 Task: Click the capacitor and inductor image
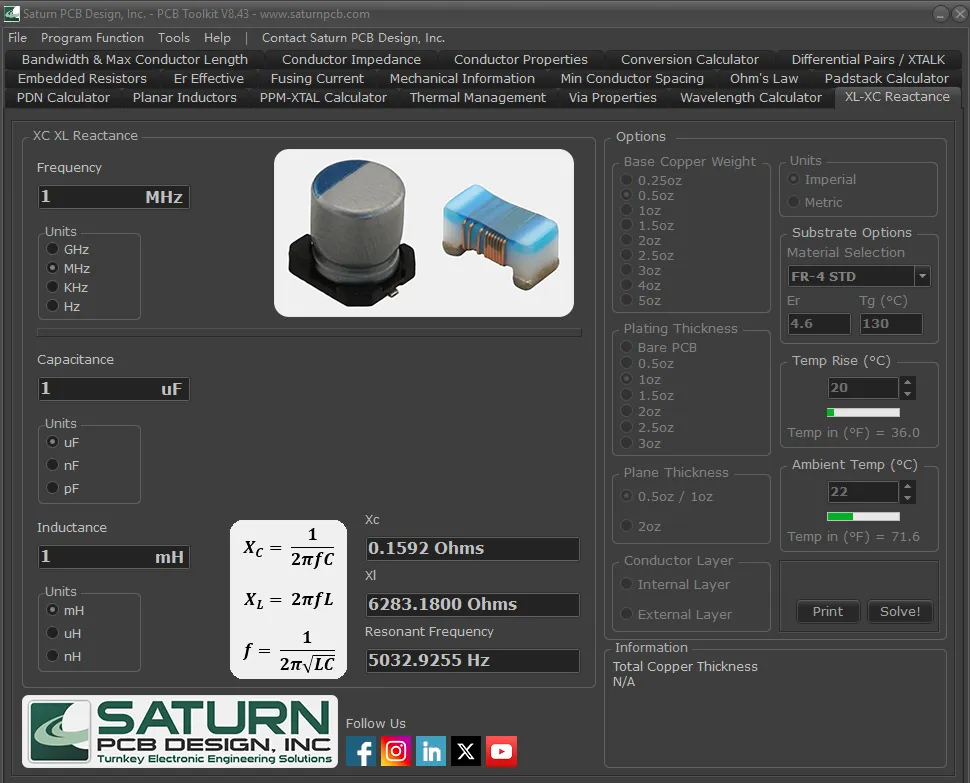pyautogui.click(x=424, y=233)
